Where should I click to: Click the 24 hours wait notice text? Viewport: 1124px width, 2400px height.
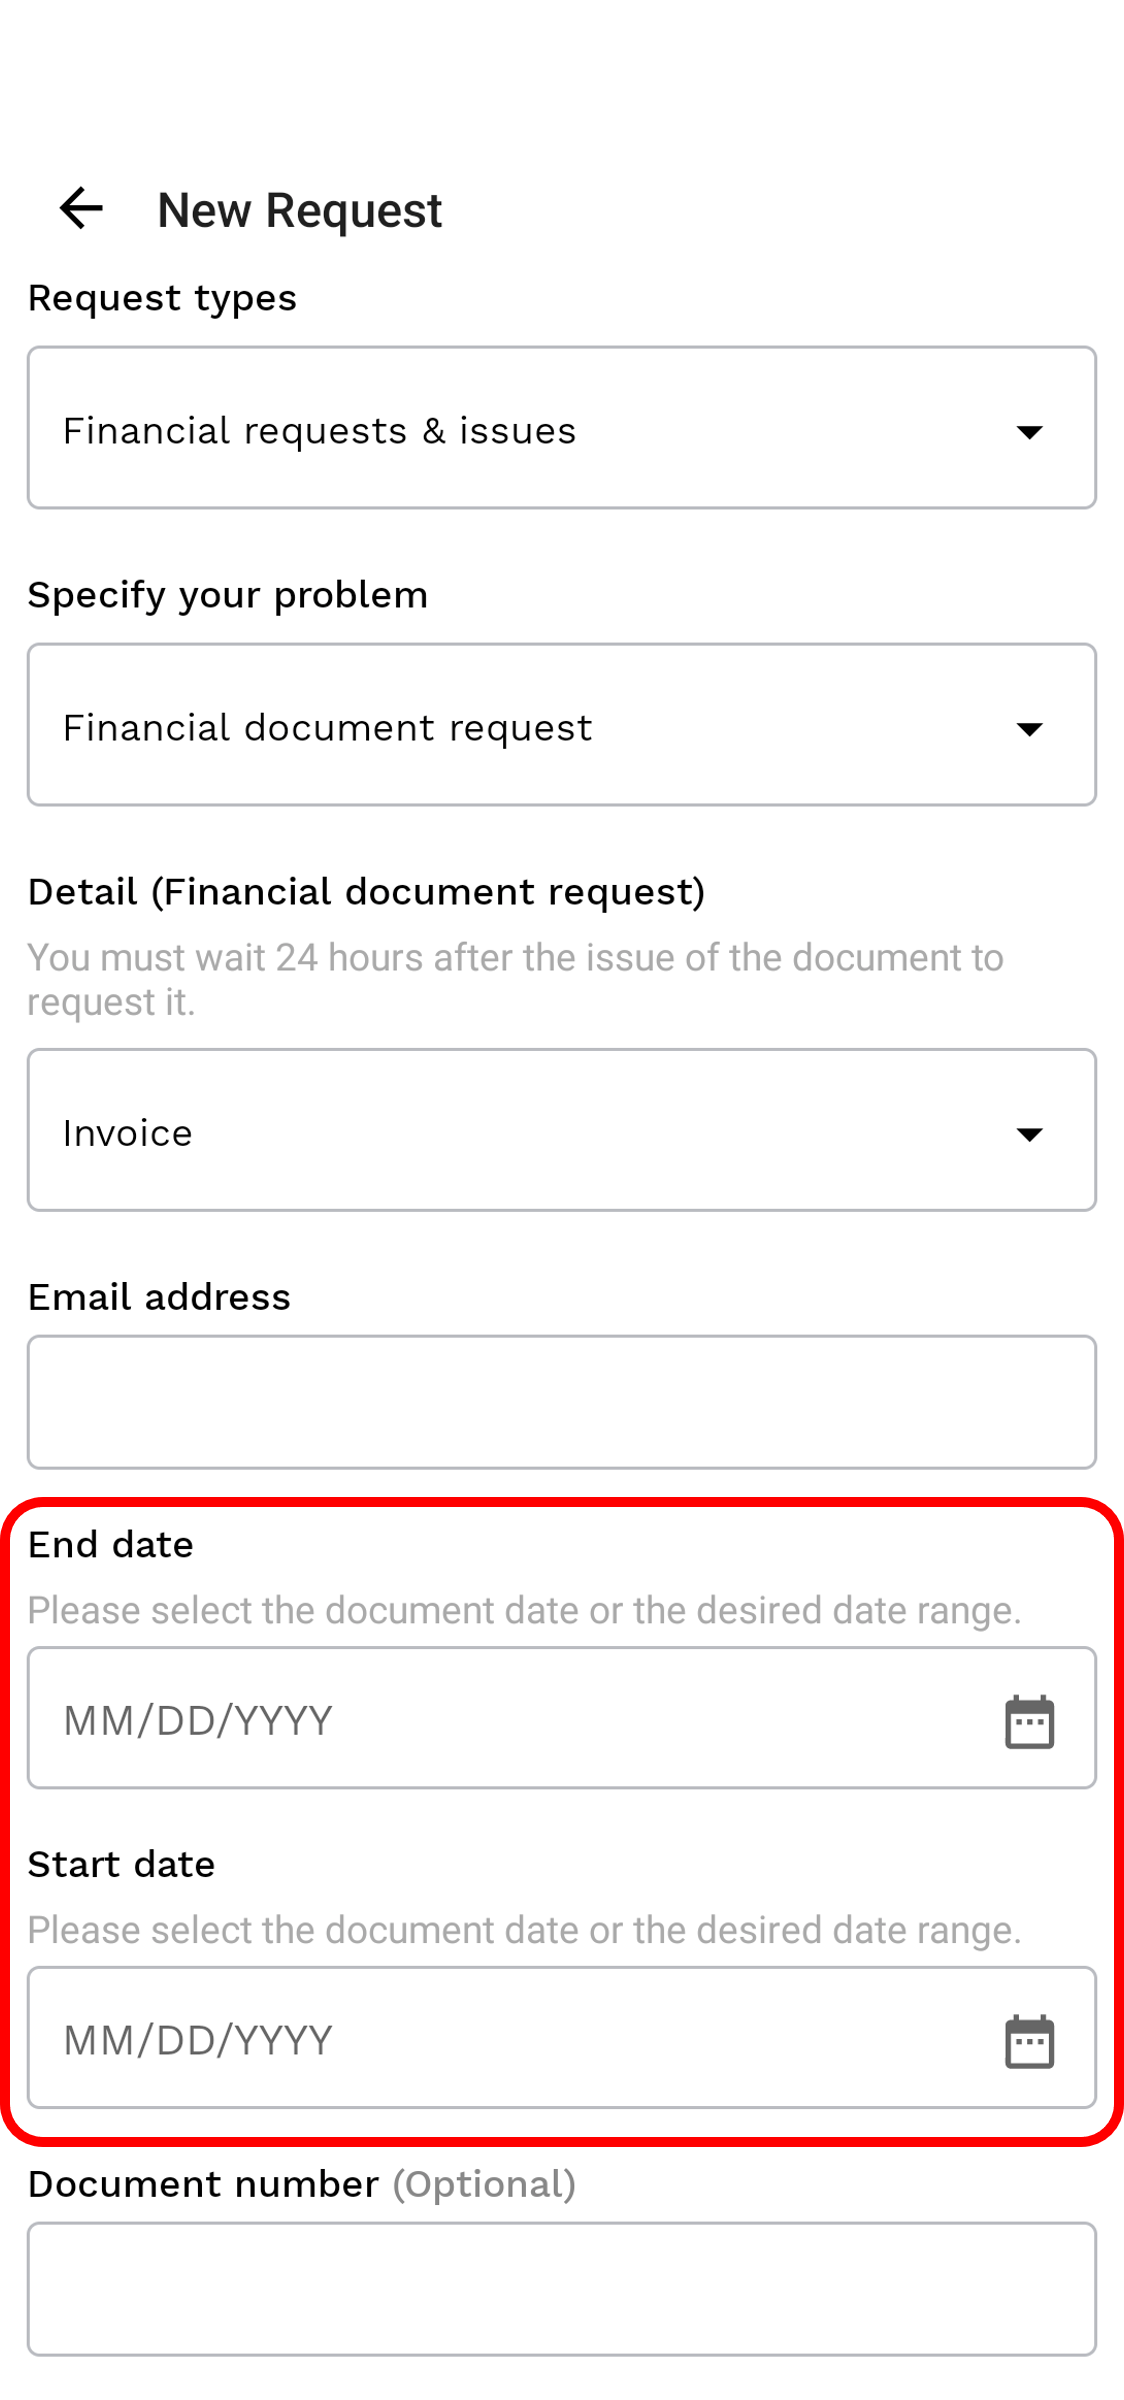pos(515,980)
